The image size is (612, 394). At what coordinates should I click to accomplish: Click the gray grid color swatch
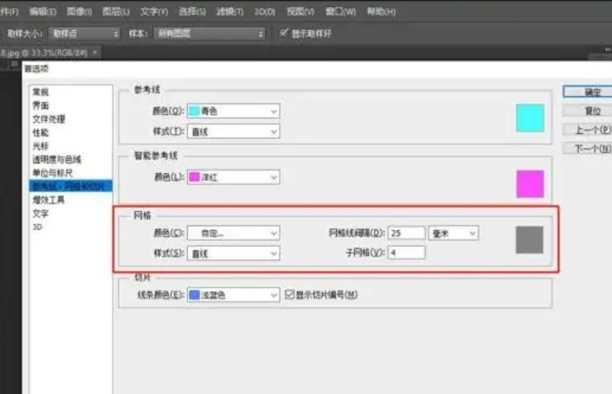(530, 240)
